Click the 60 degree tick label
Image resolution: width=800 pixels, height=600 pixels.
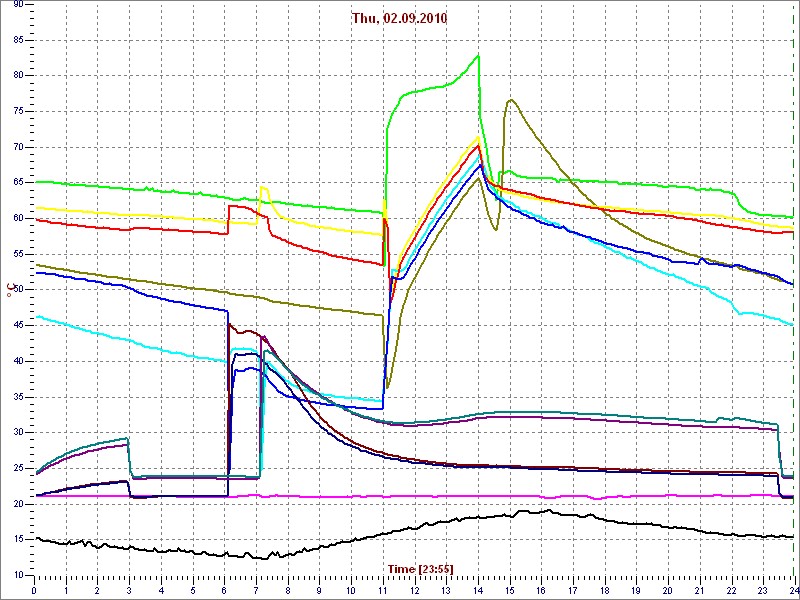coord(16,218)
